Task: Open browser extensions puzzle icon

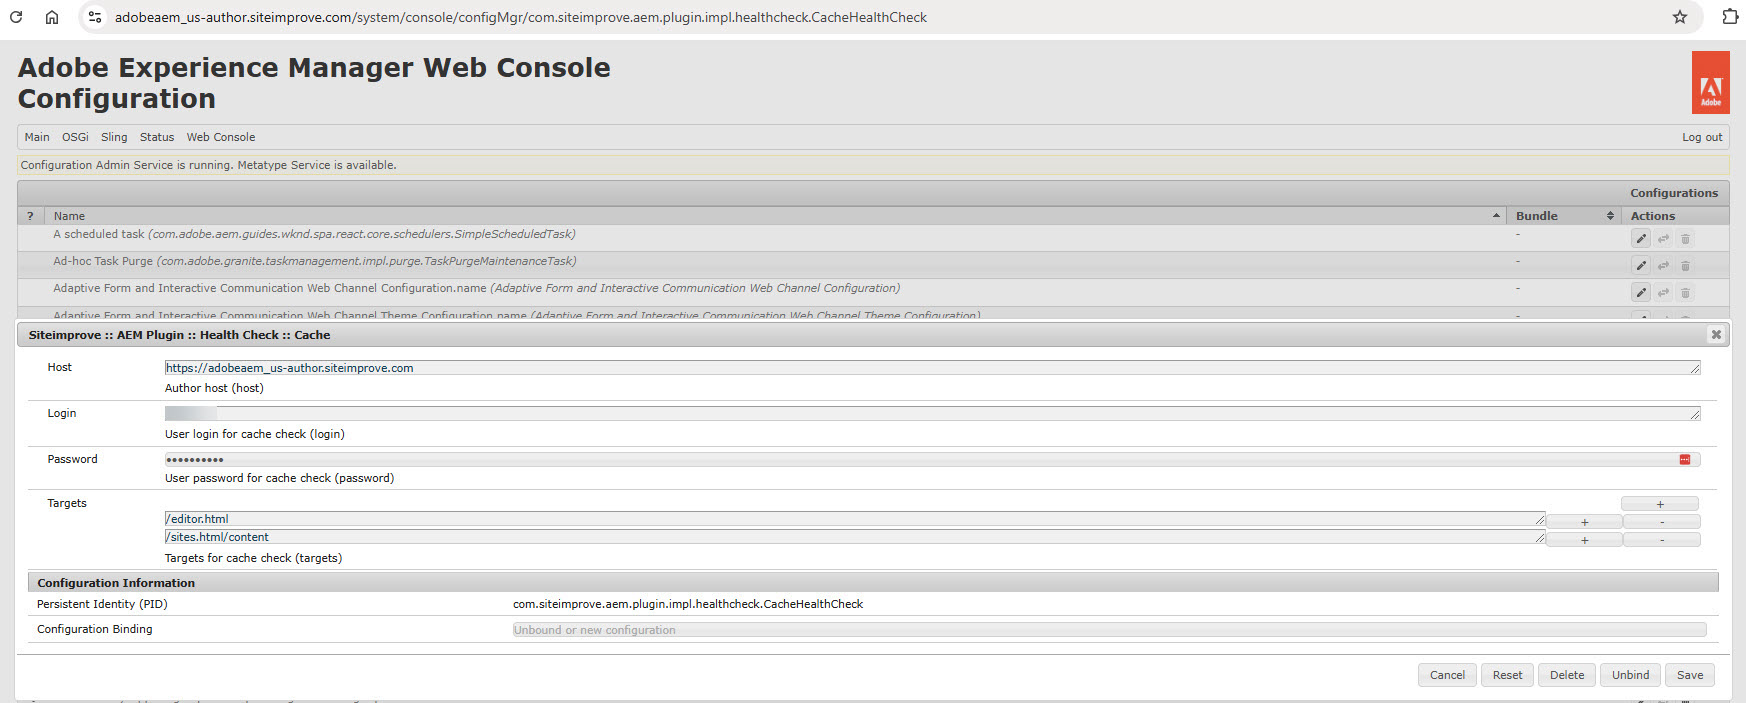Action: tap(1730, 17)
